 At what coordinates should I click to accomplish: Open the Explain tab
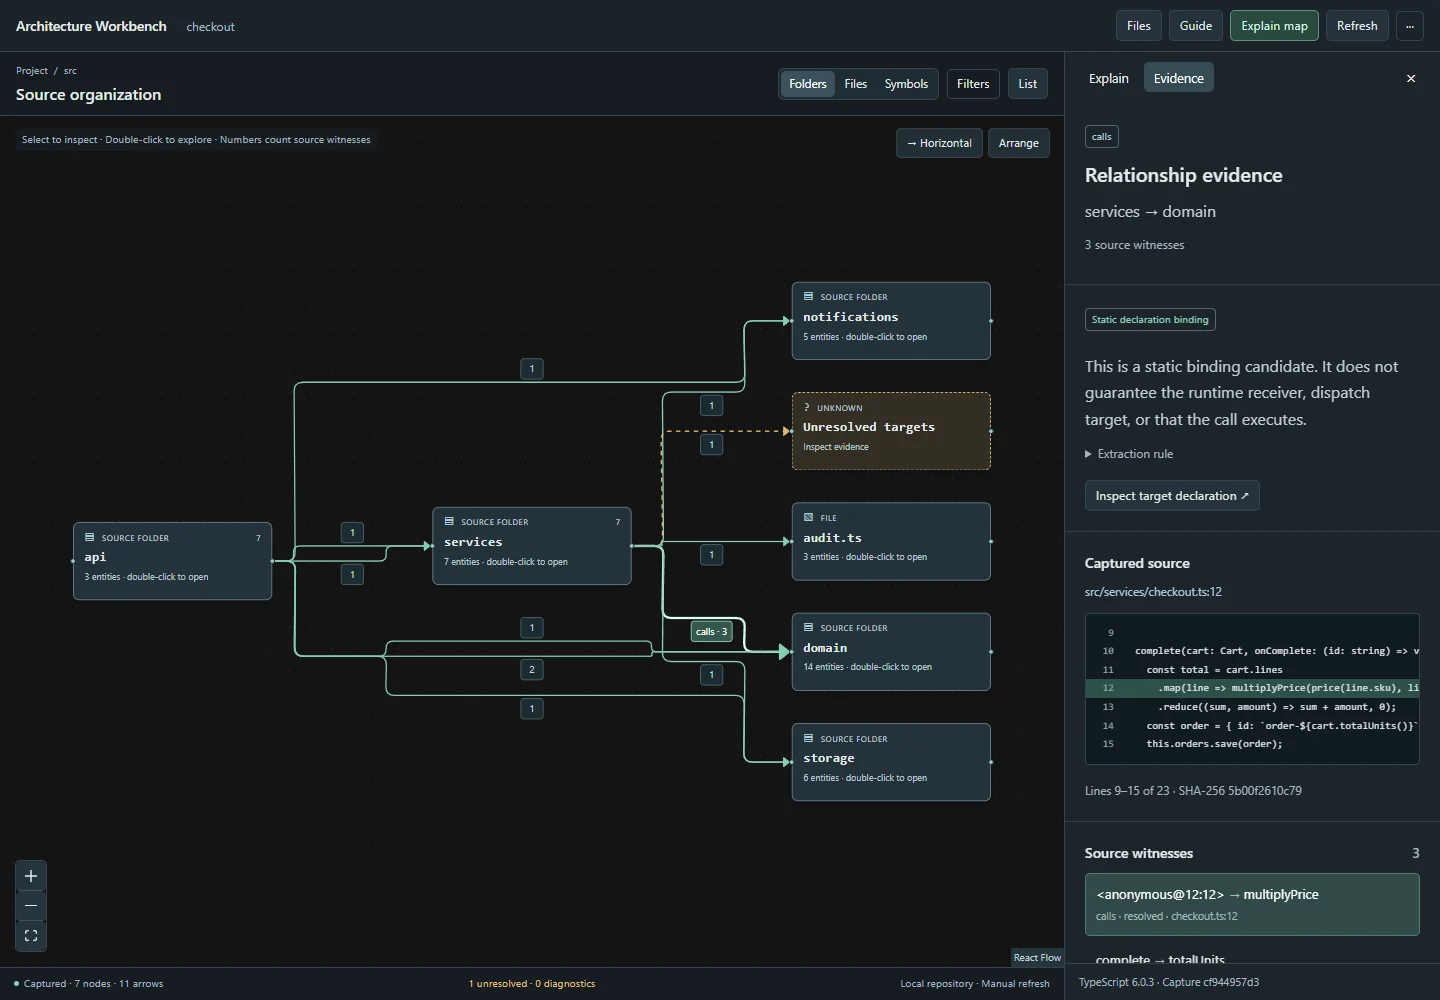click(x=1108, y=78)
